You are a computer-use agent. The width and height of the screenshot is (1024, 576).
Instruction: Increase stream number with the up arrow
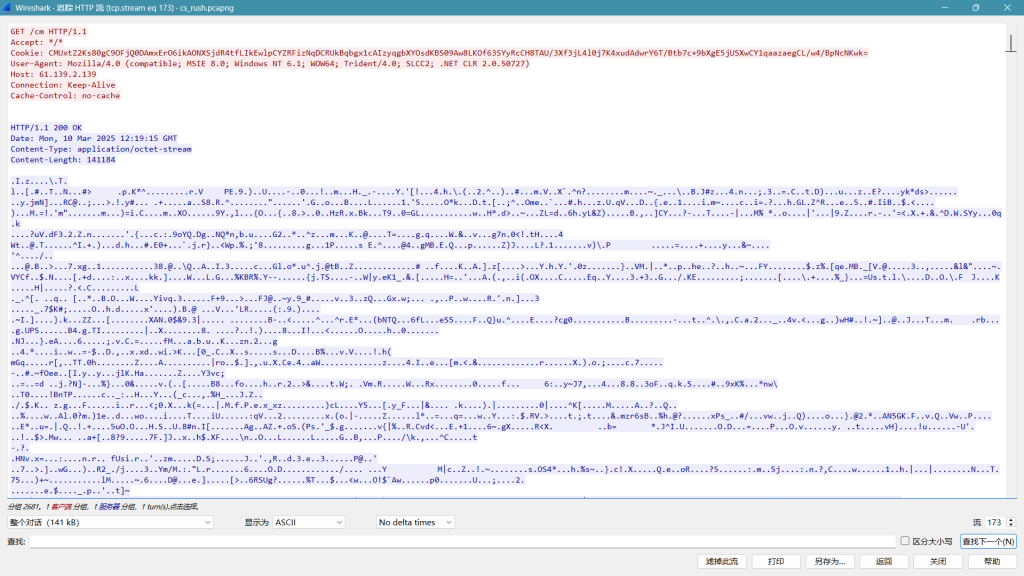(1011, 519)
